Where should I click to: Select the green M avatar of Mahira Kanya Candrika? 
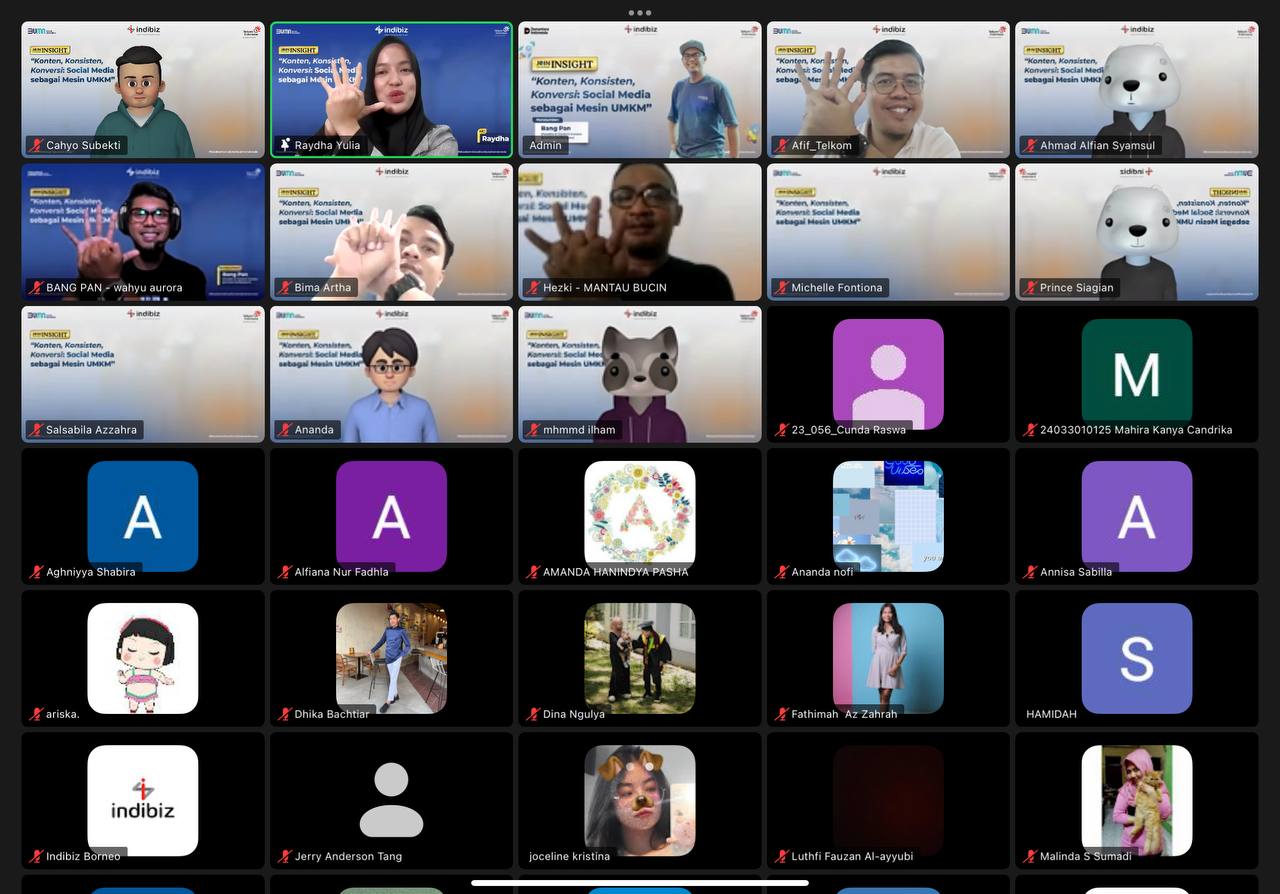tap(1136, 372)
